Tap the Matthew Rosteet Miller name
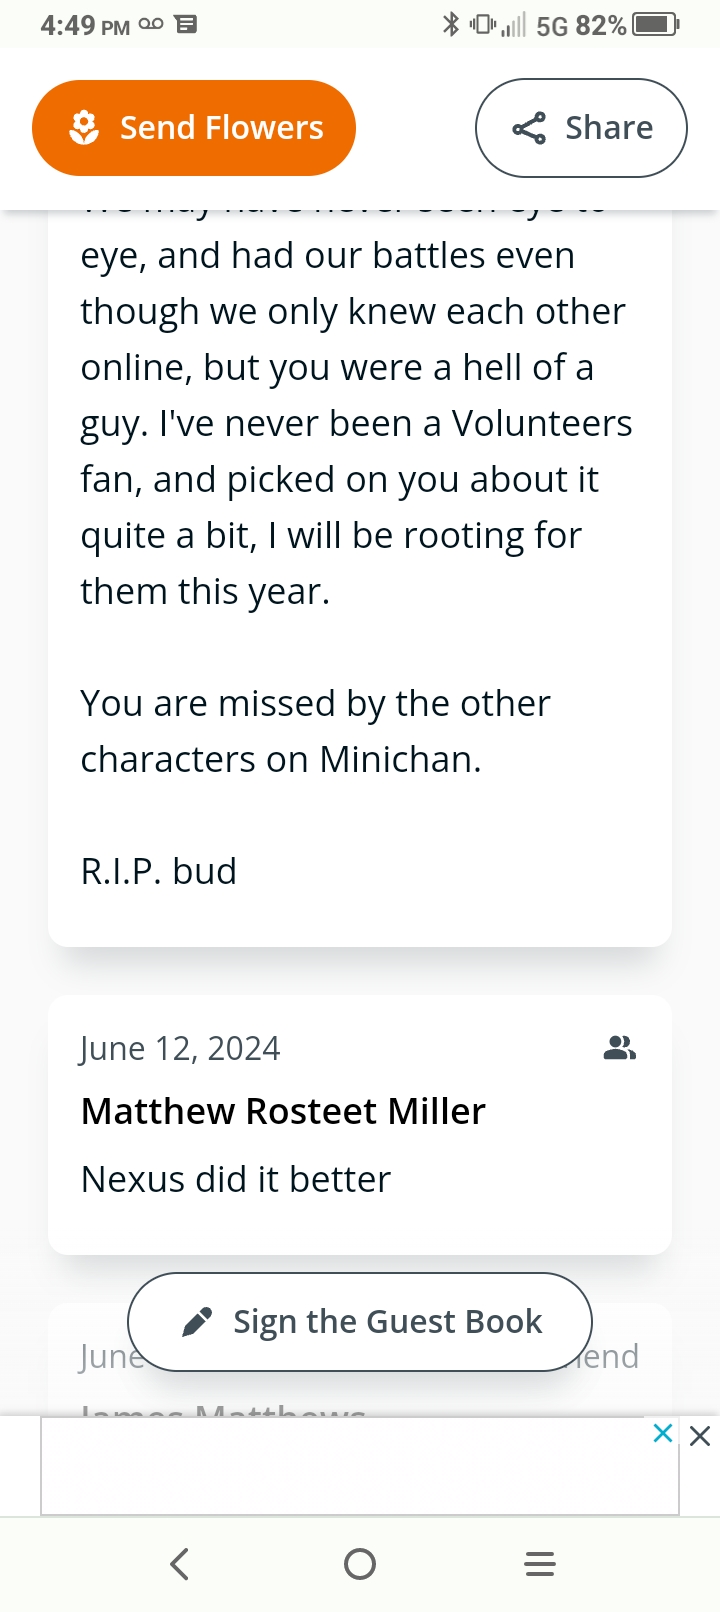720x1612 pixels. (283, 1111)
